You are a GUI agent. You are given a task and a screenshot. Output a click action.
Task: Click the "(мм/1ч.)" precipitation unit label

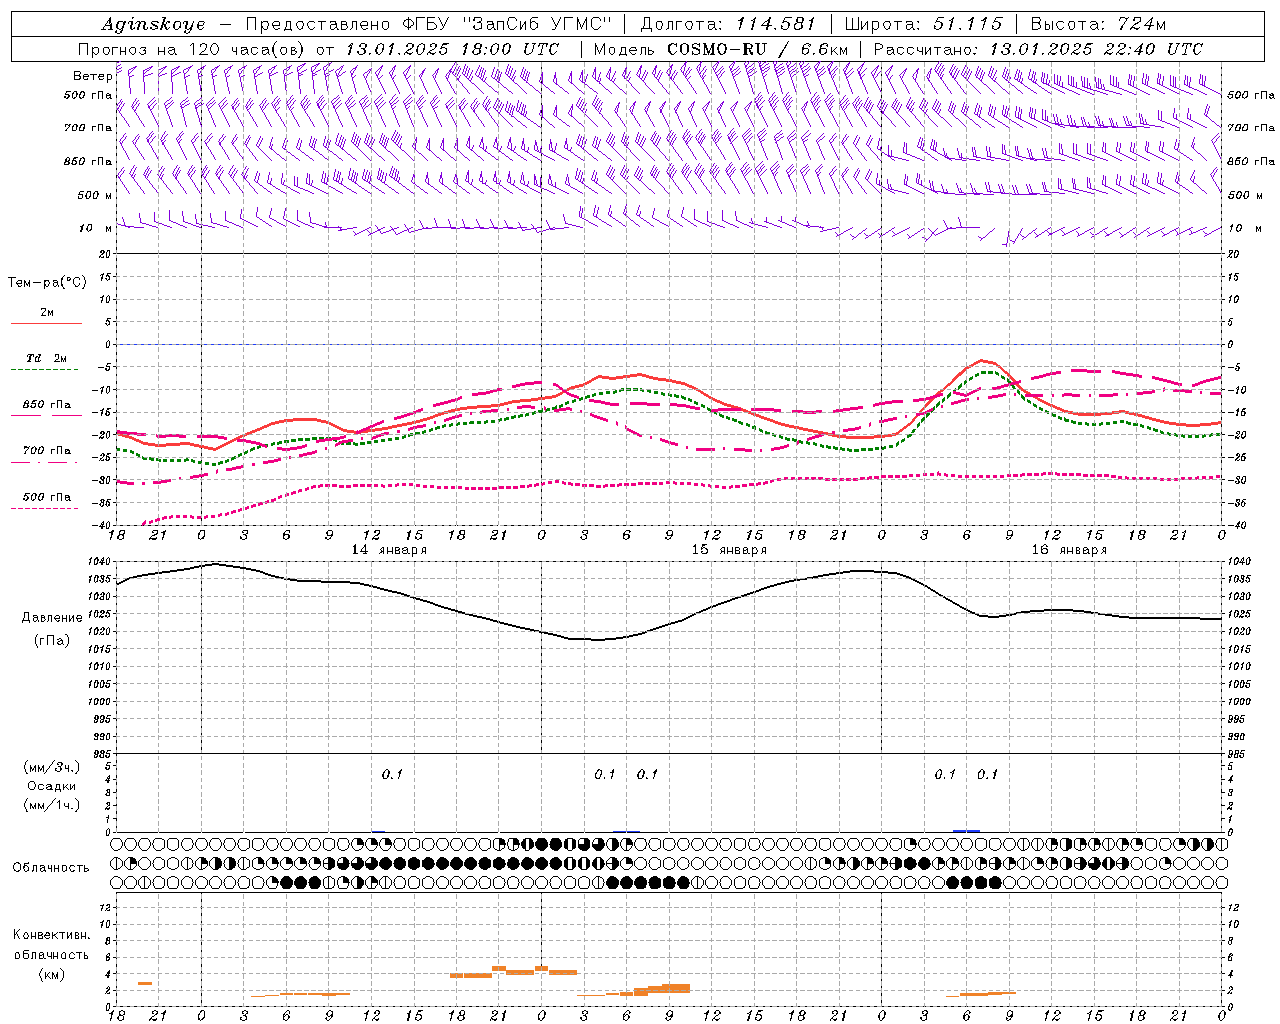[x=52, y=805]
